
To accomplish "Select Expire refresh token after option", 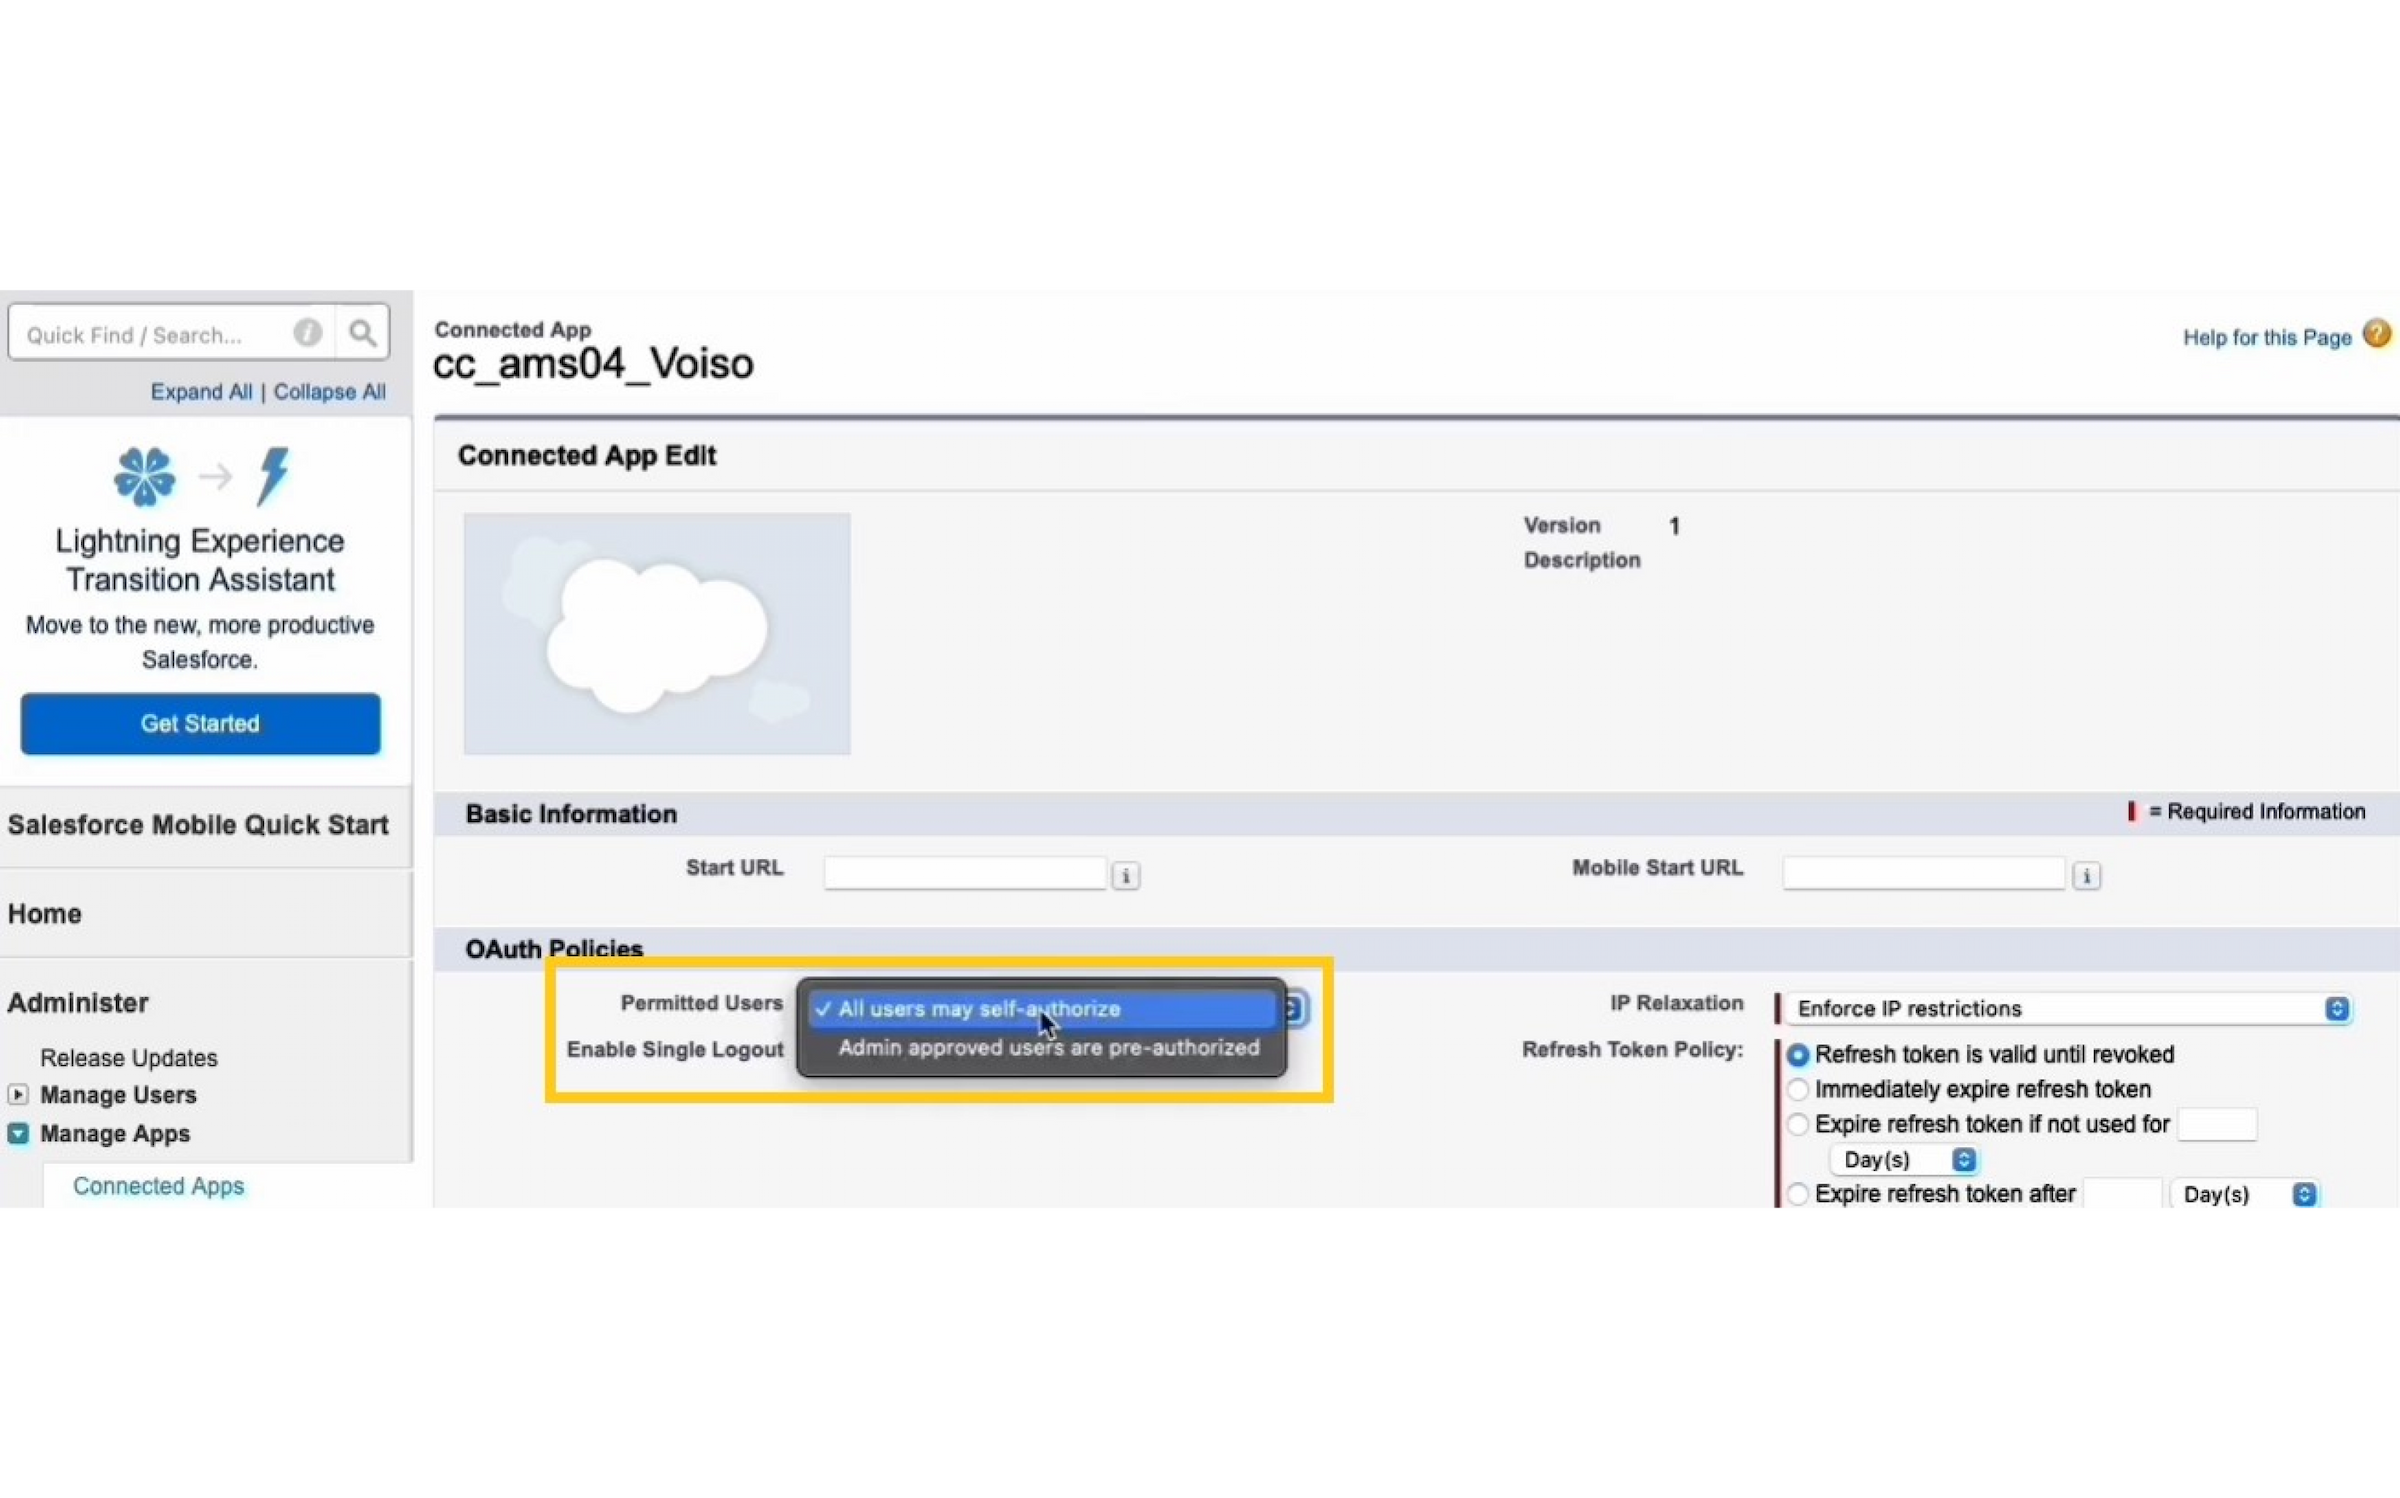I will pyautogui.click(x=1797, y=1193).
